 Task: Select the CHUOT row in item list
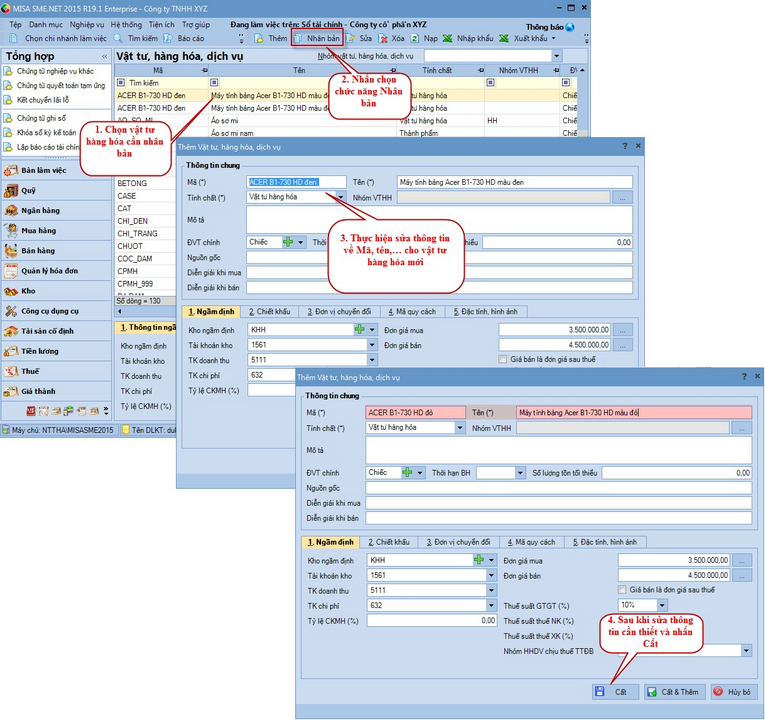[x=145, y=246]
